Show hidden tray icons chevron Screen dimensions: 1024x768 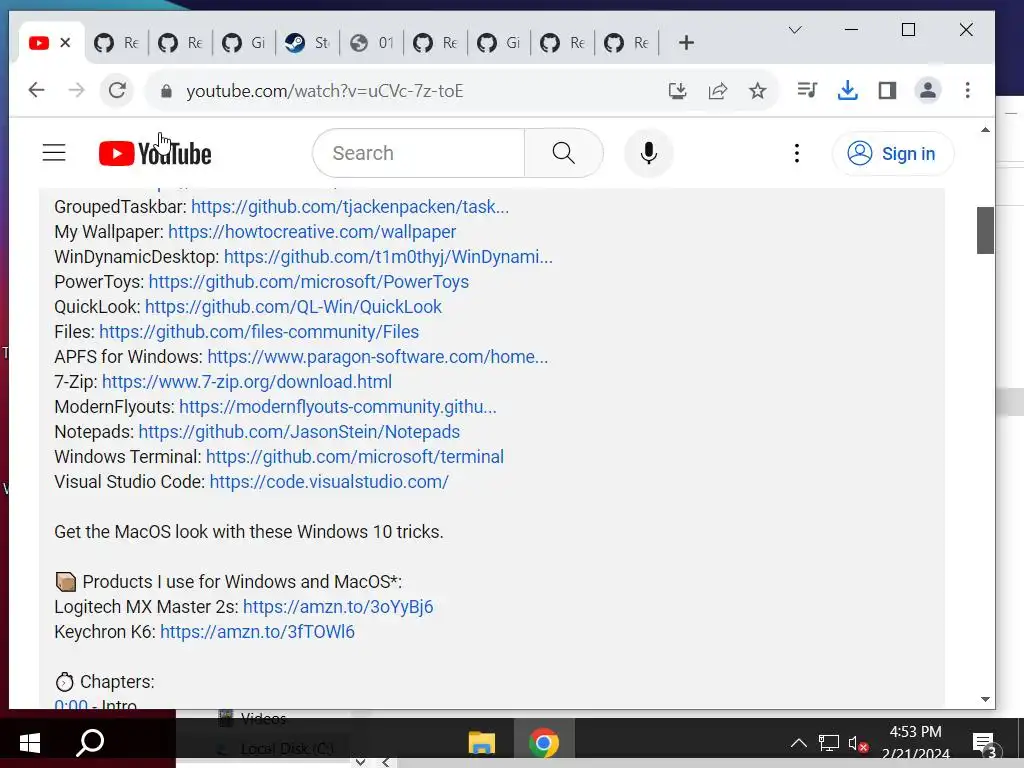coord(798,743)
